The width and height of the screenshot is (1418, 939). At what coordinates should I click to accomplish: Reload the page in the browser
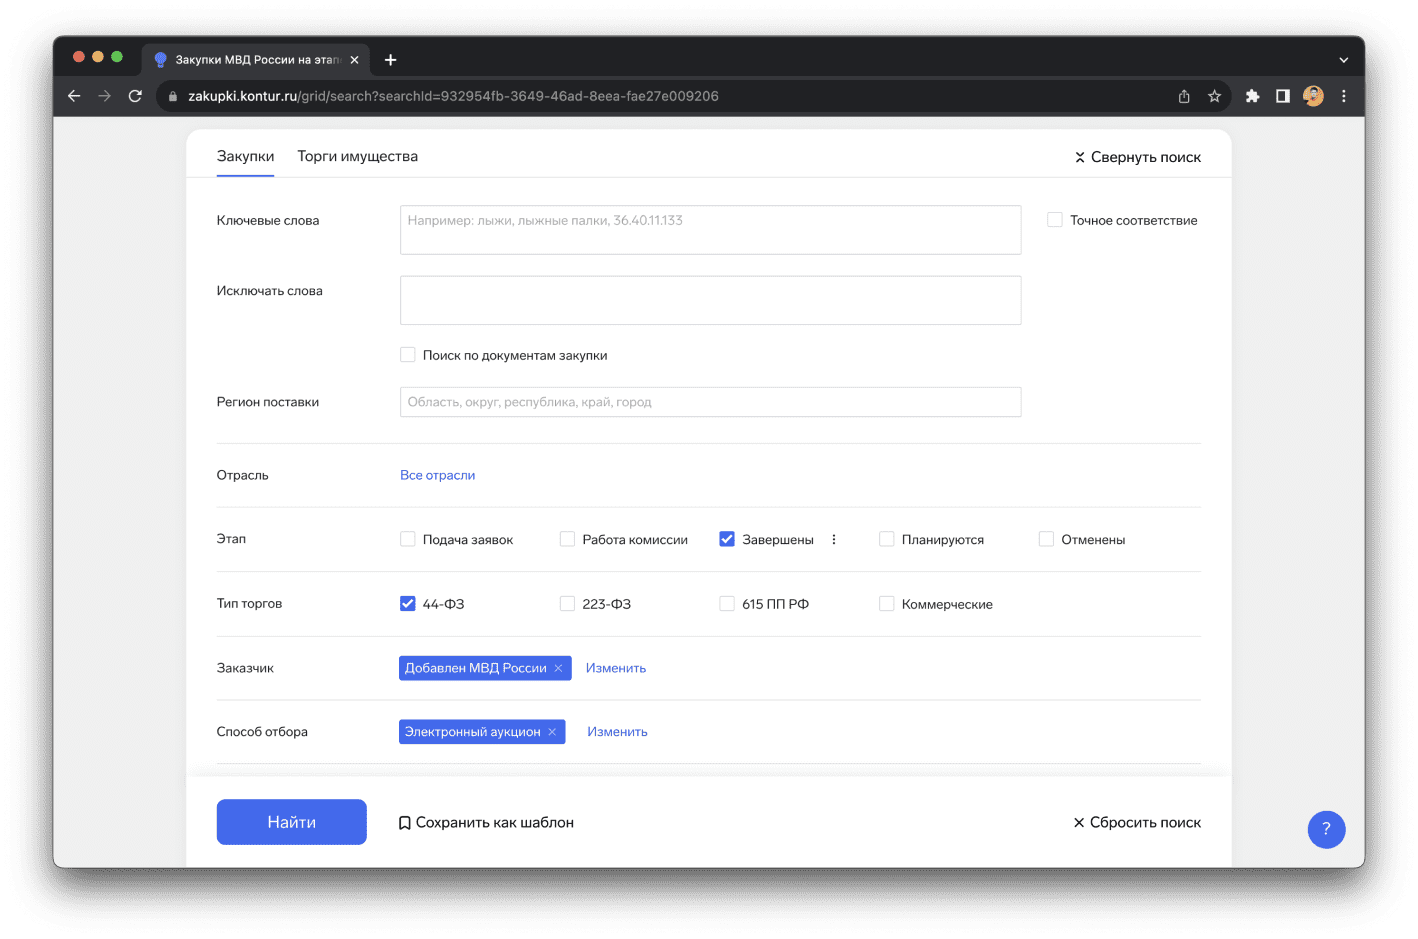[x=135, y=96]
